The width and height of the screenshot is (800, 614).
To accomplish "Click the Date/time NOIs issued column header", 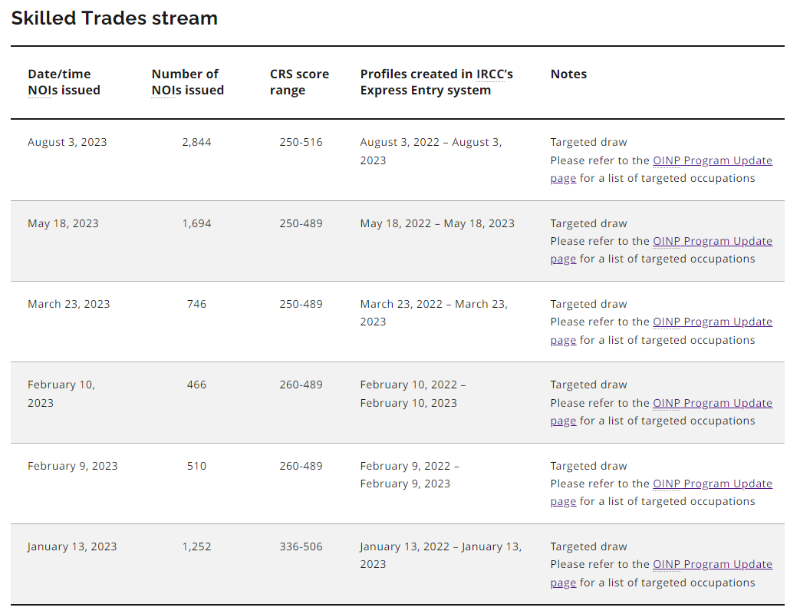I will (64, 82).
